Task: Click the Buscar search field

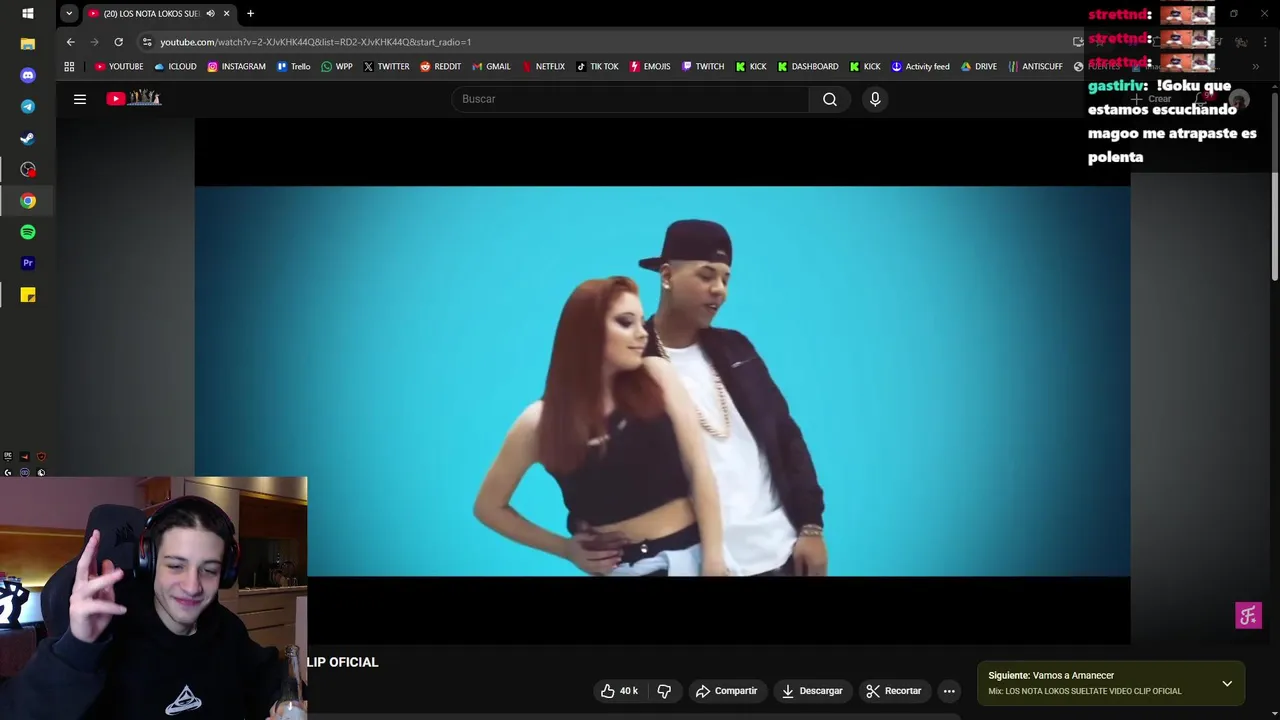Action: click(630, 99)
